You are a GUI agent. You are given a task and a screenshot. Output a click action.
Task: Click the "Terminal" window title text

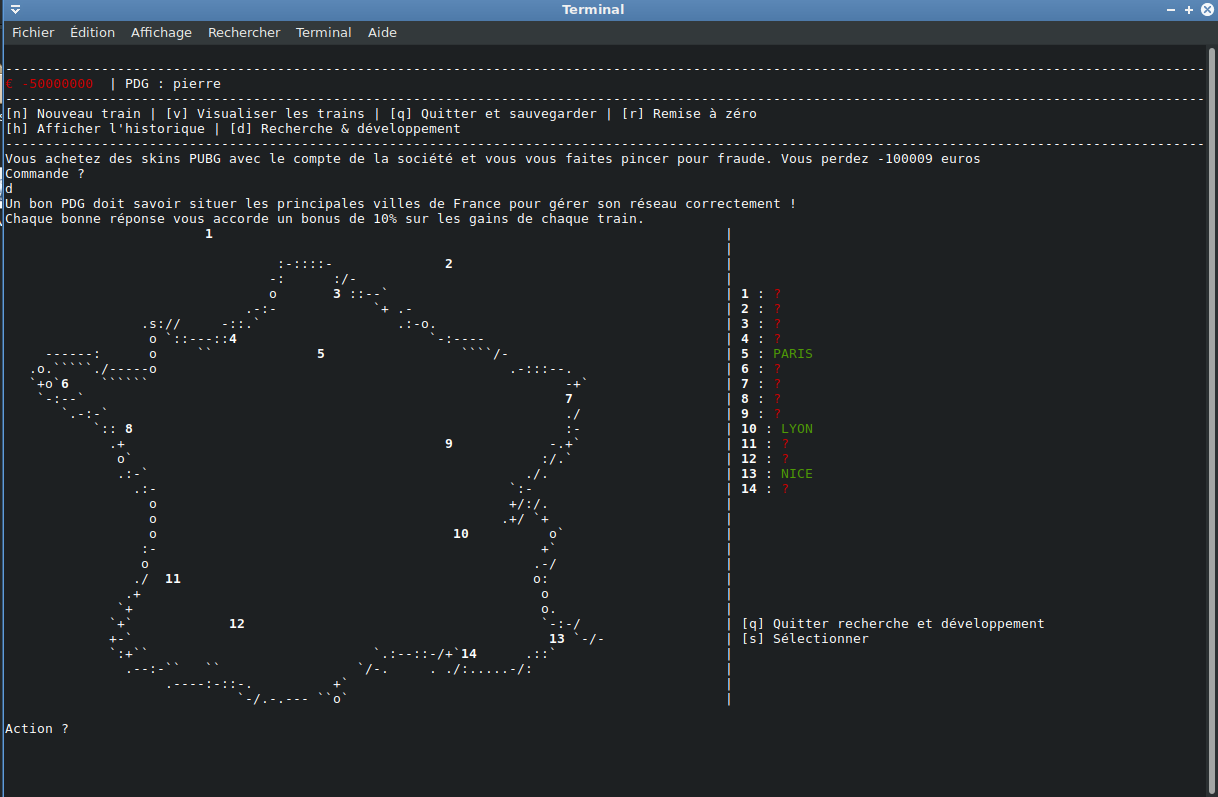click(x=593, y=9)
